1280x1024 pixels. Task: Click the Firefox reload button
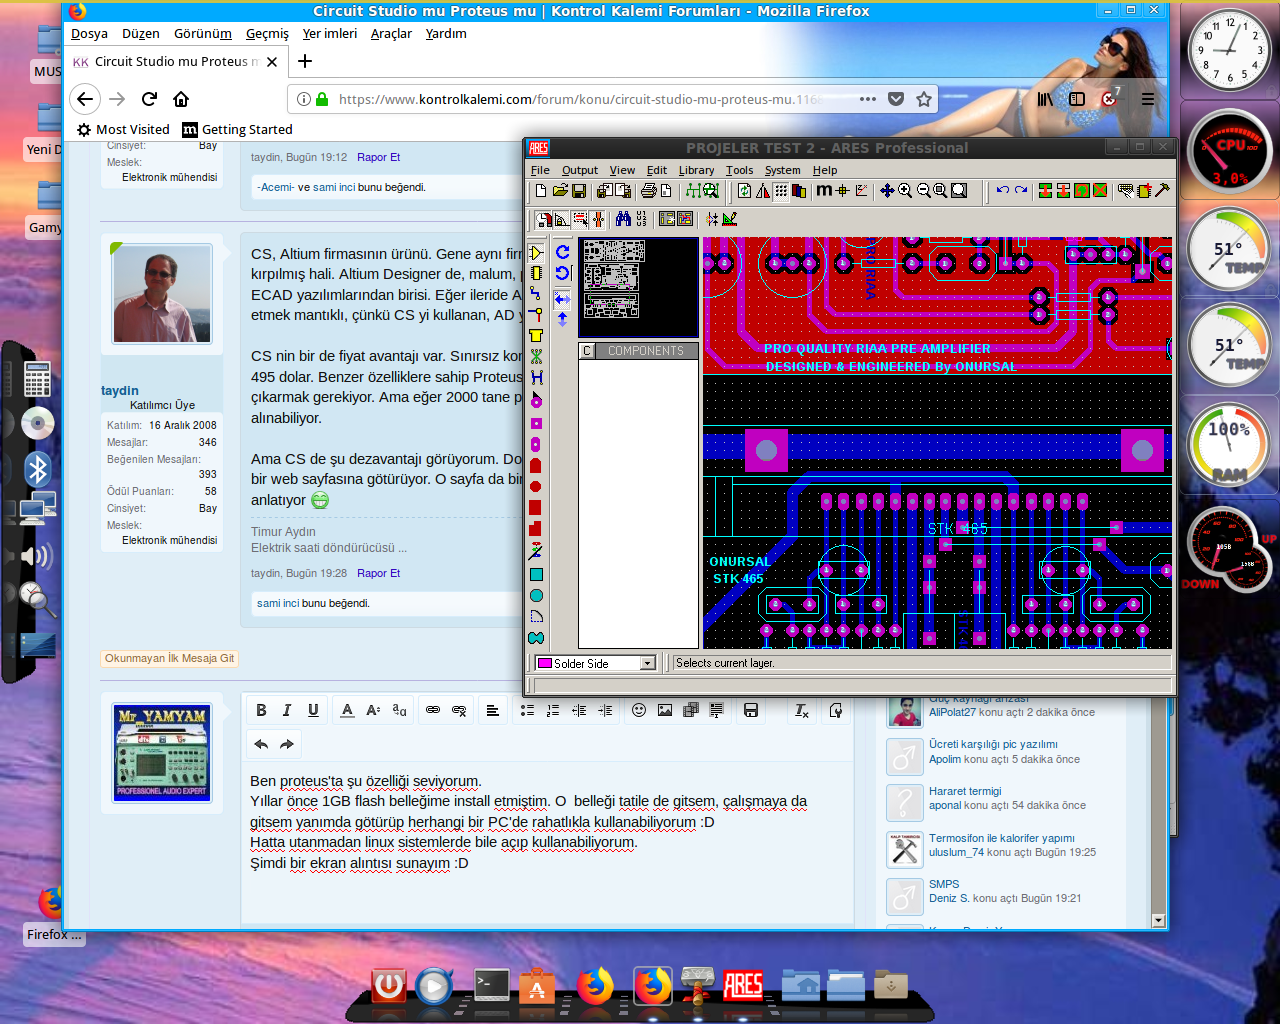coord(149,99)
